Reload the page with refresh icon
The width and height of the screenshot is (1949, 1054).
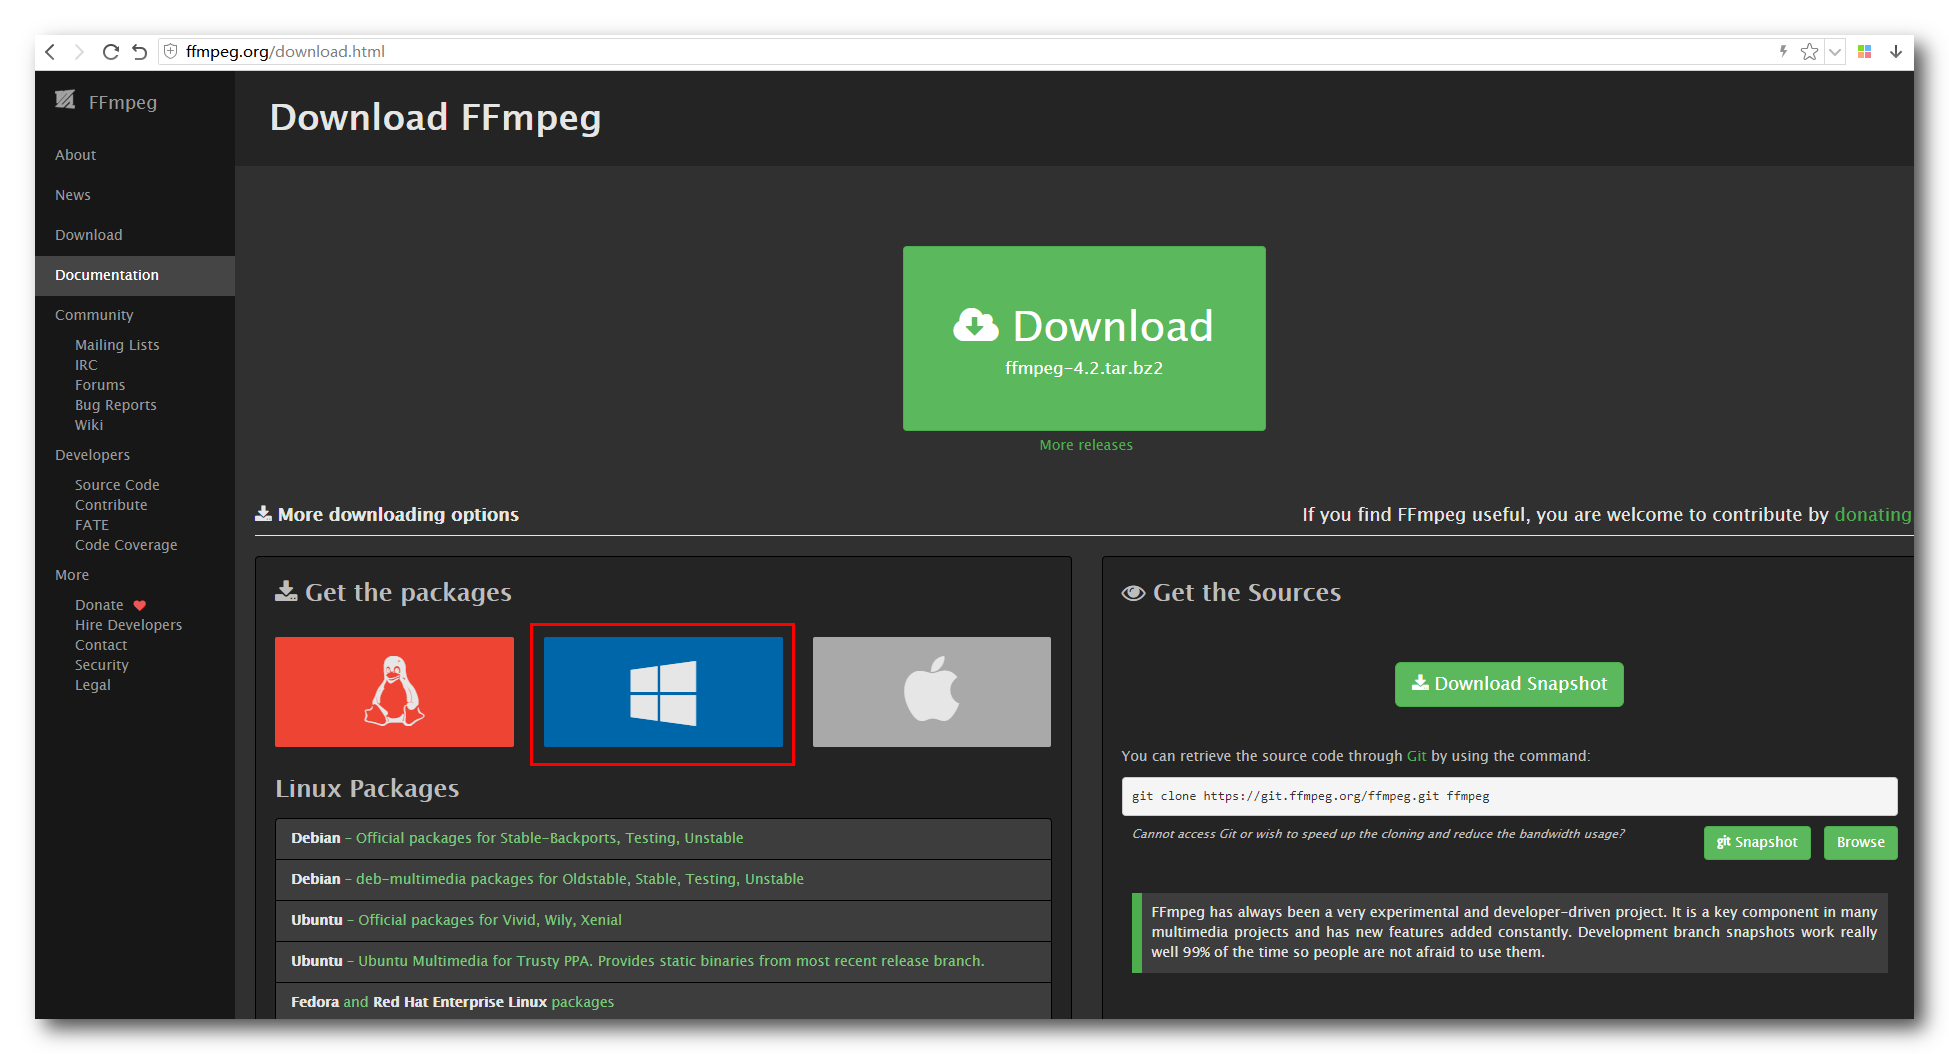coord(110,52)
